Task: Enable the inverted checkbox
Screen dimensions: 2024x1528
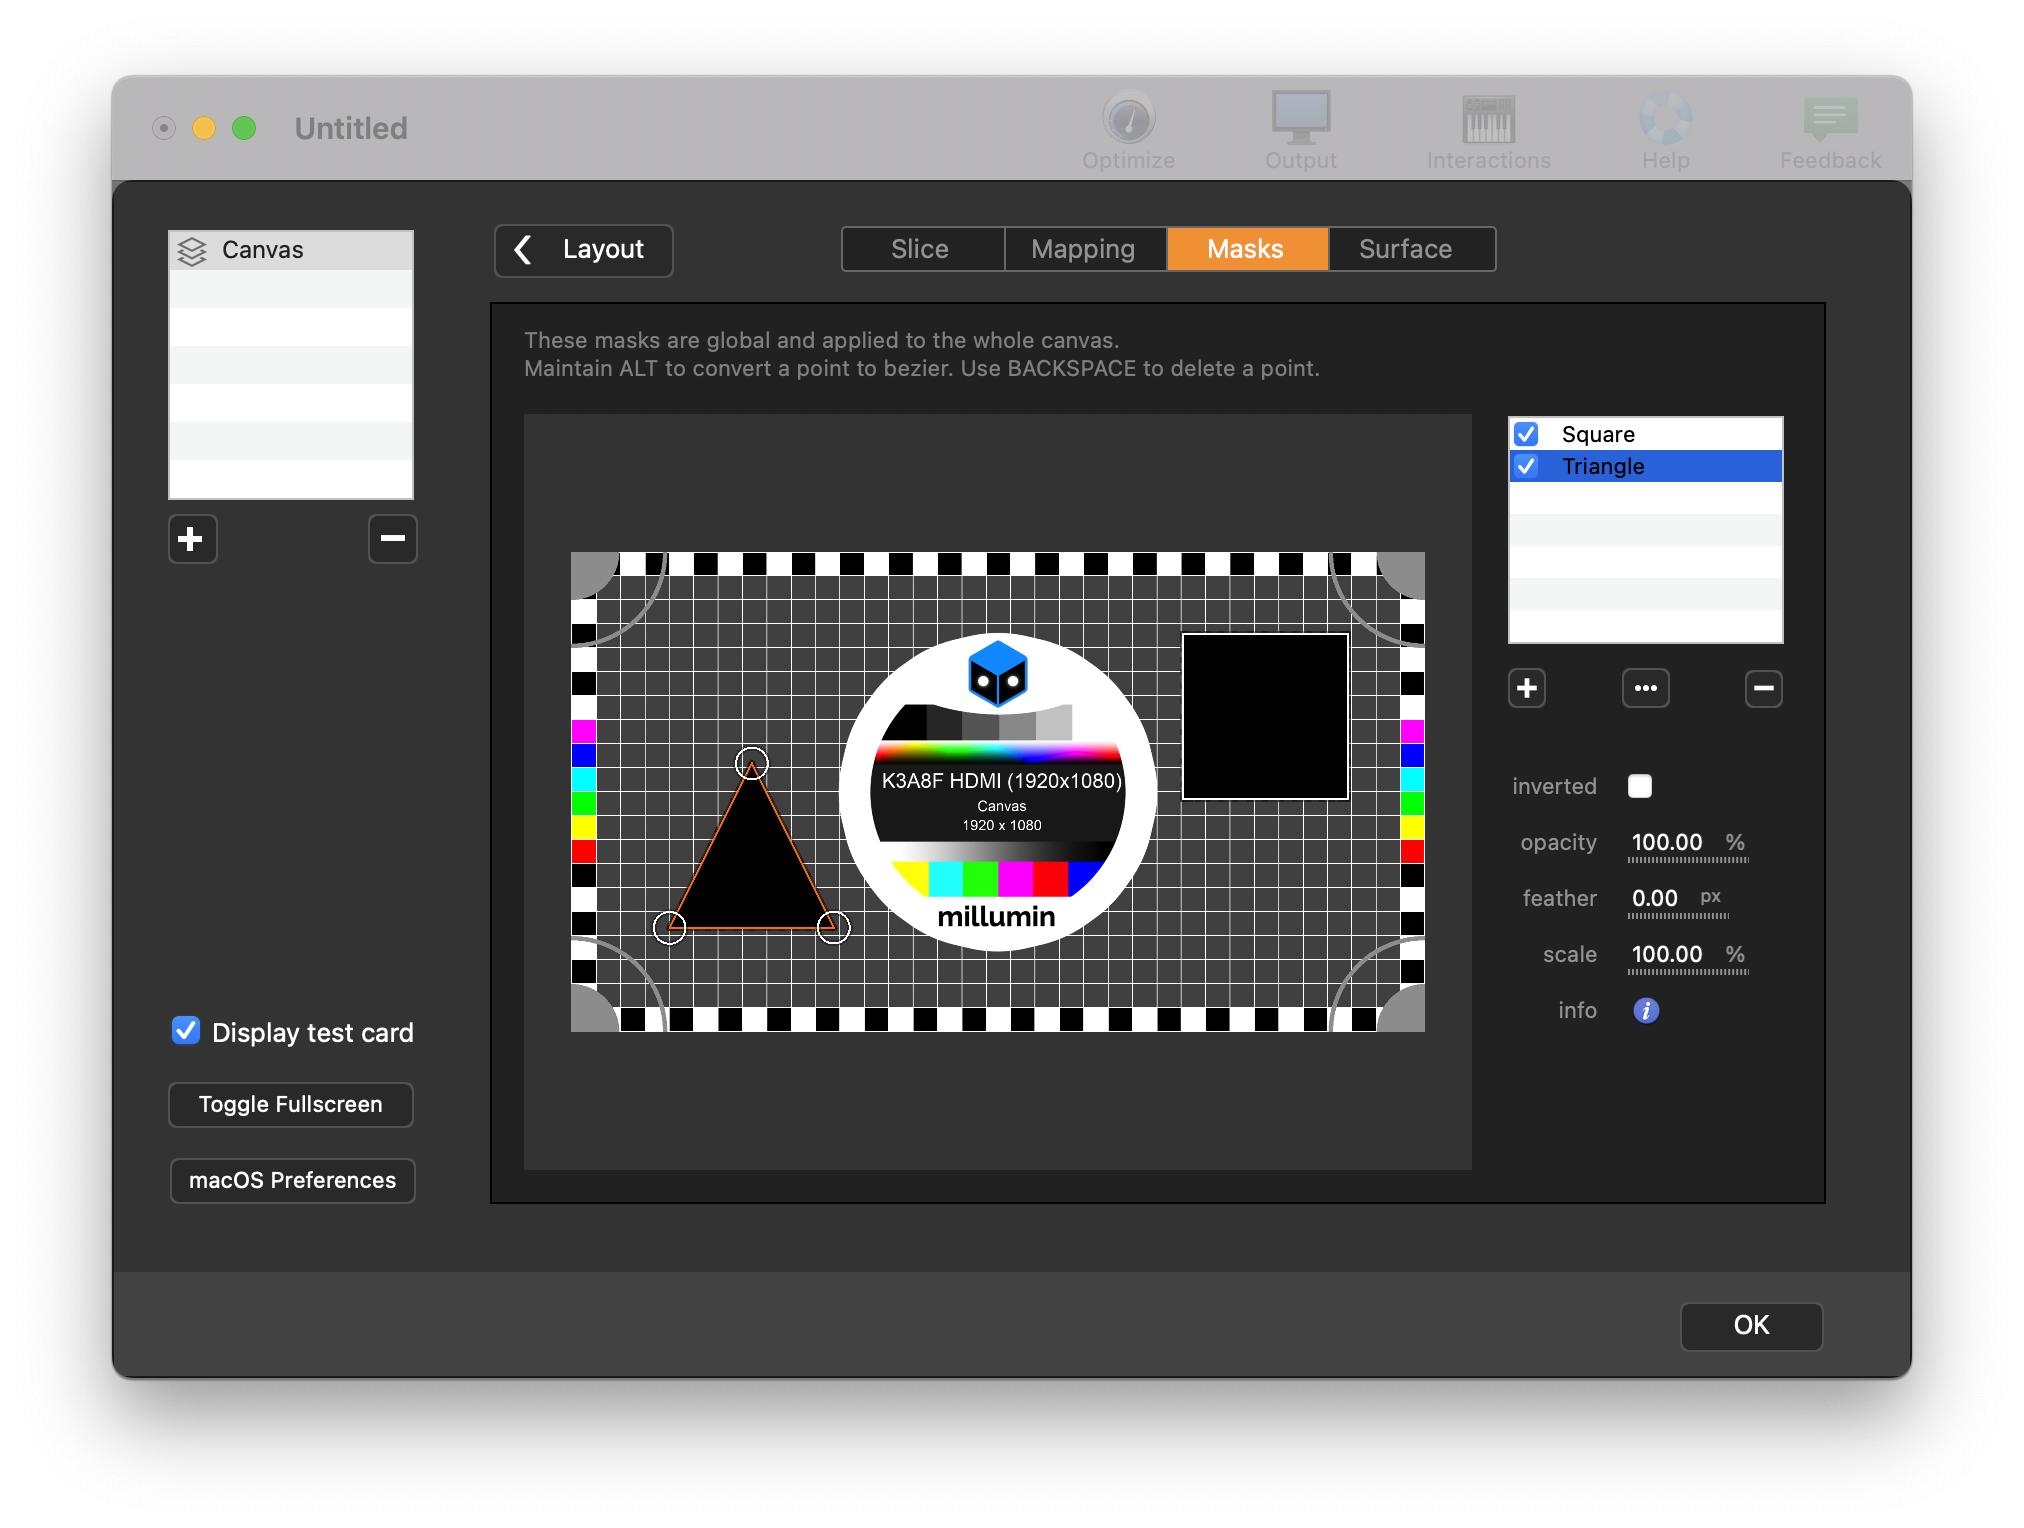Action: pyautogui.click(x=1640, y=786)
